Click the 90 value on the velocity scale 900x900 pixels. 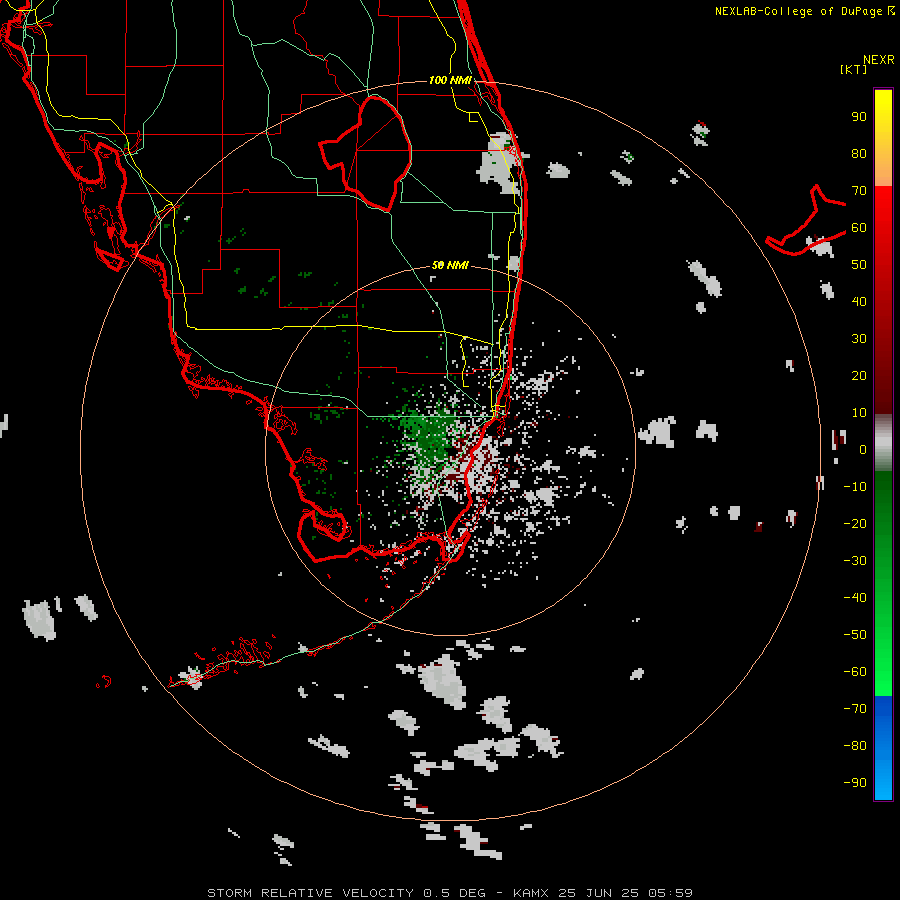tap(859, 117)
